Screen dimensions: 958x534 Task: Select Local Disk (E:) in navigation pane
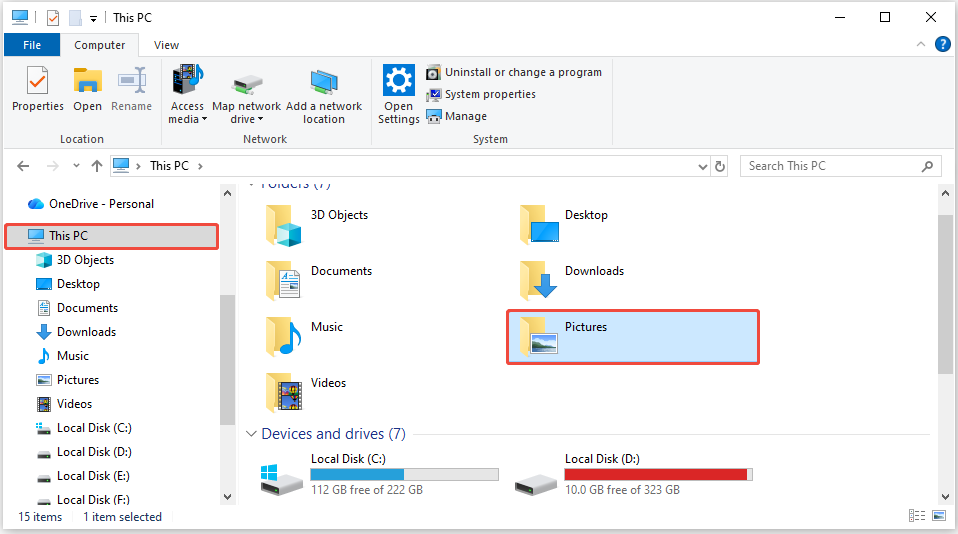pyautogui.click(x=83, y=476)
